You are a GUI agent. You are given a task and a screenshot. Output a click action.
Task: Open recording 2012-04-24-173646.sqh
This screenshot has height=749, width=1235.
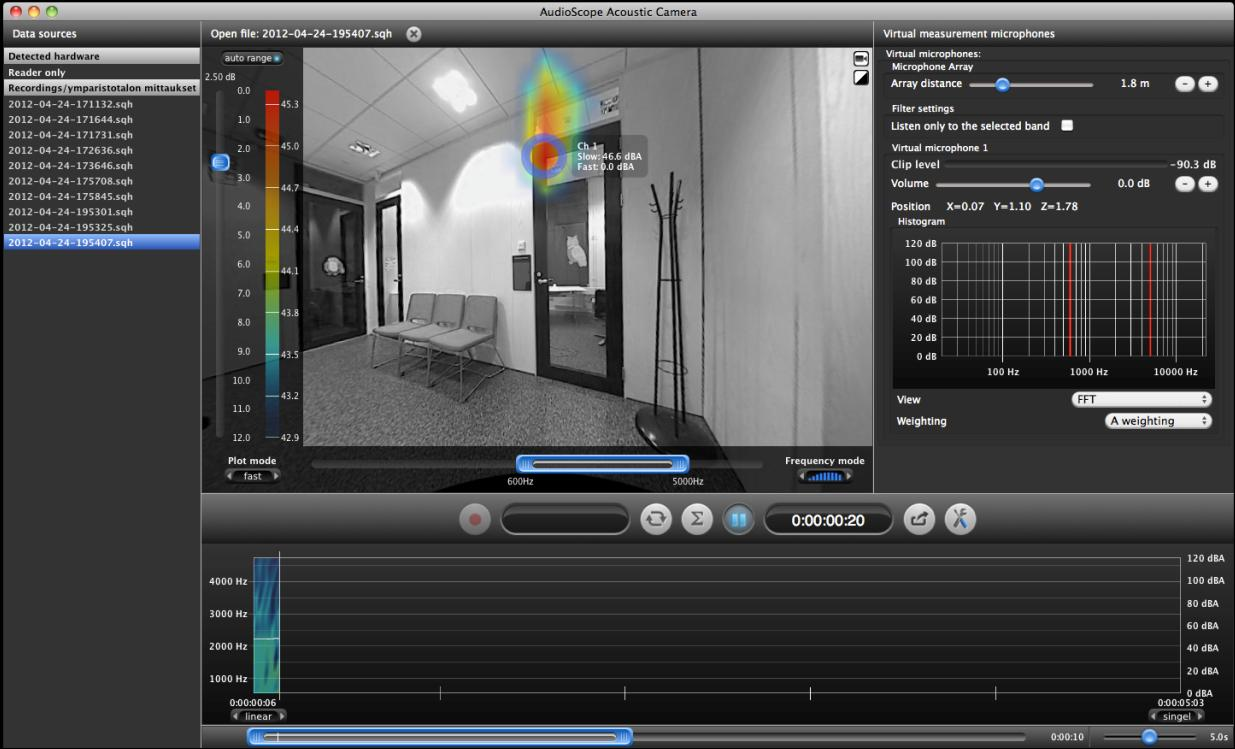click(101, 165)
